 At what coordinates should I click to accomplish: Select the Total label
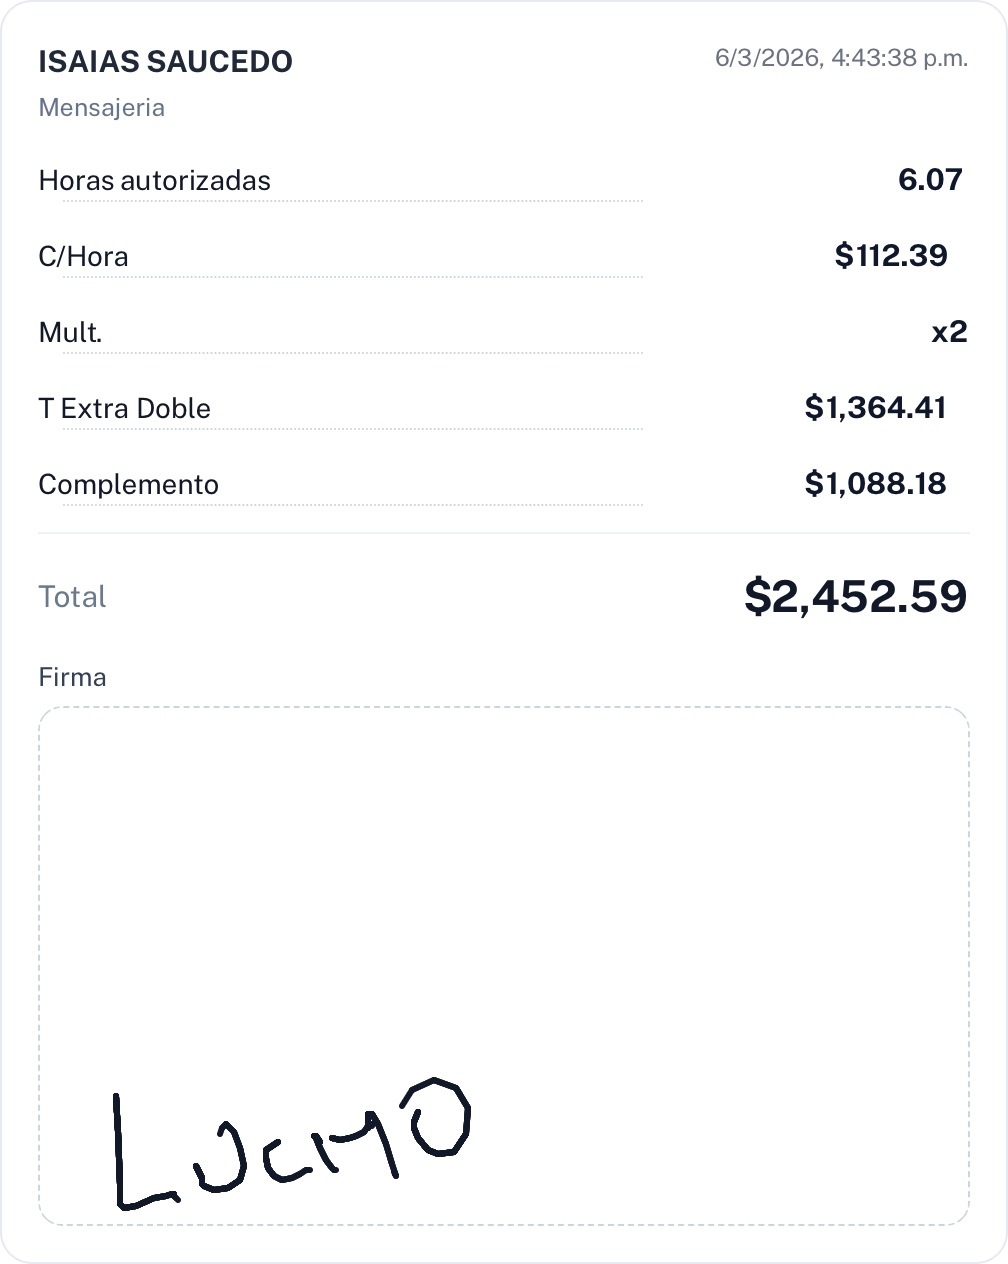72,597
